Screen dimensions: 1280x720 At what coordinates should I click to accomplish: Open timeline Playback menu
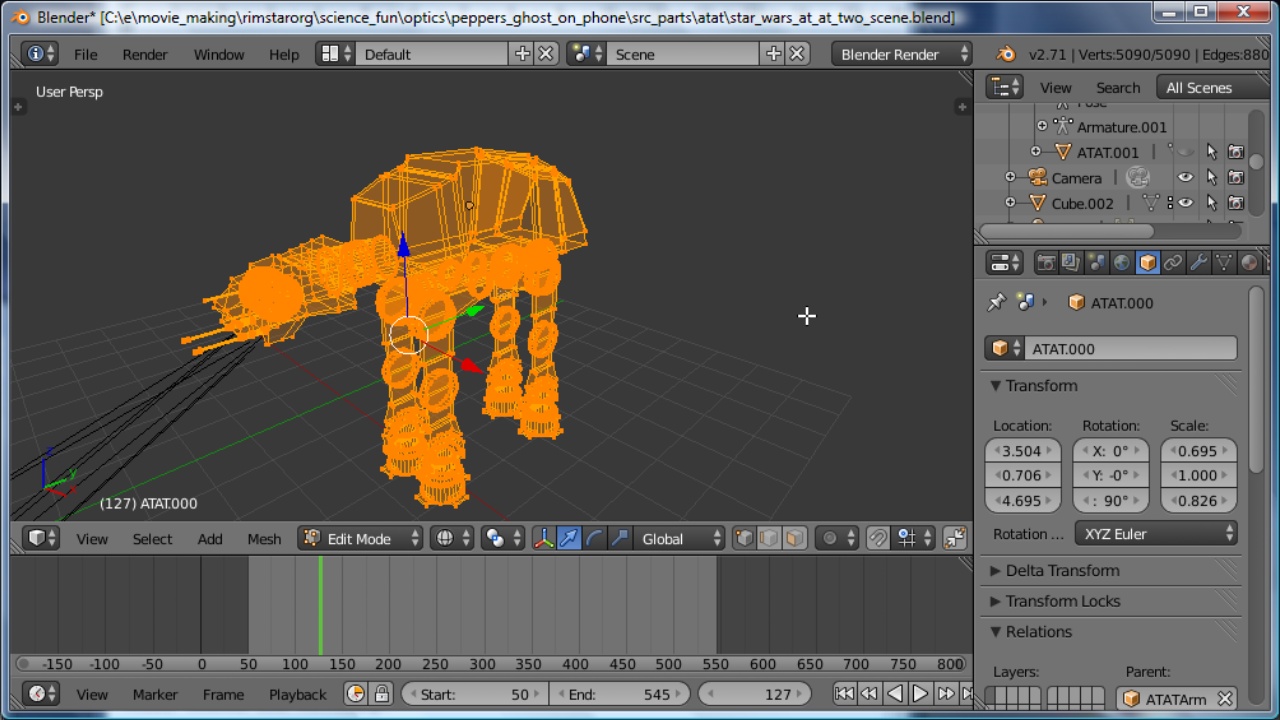point(297,694)
